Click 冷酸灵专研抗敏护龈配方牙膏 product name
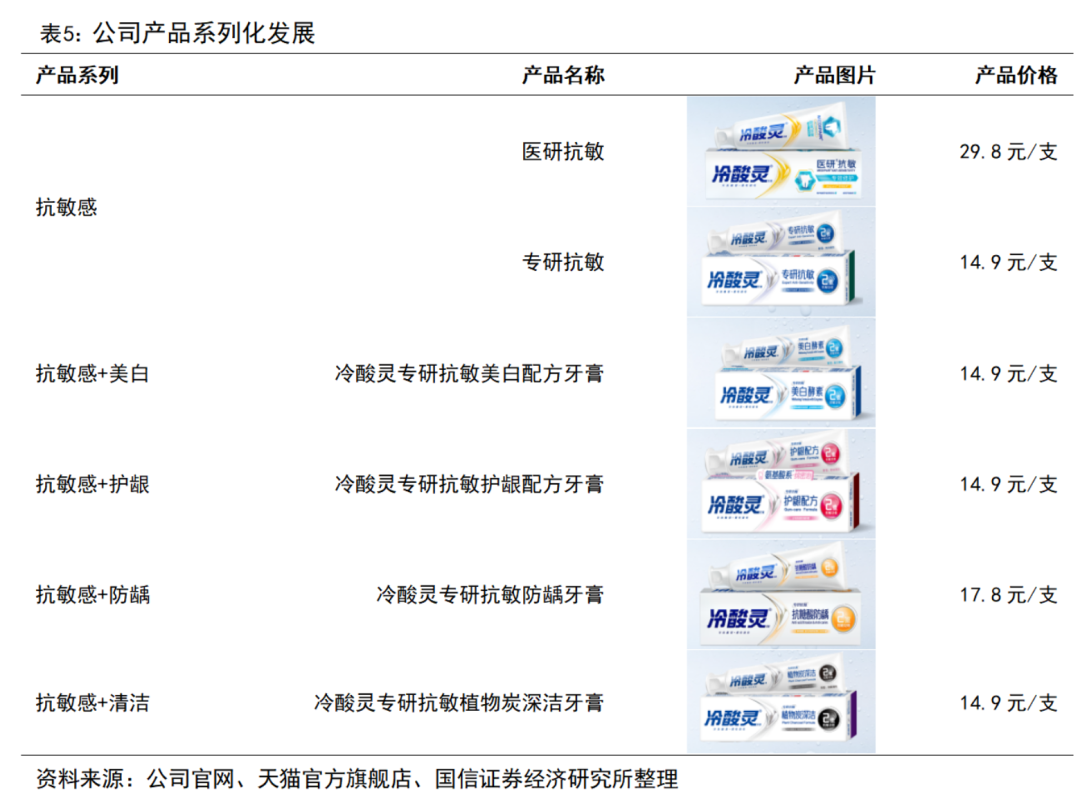The width and height of the screenshot is (1080, 810). coord(469,484)
